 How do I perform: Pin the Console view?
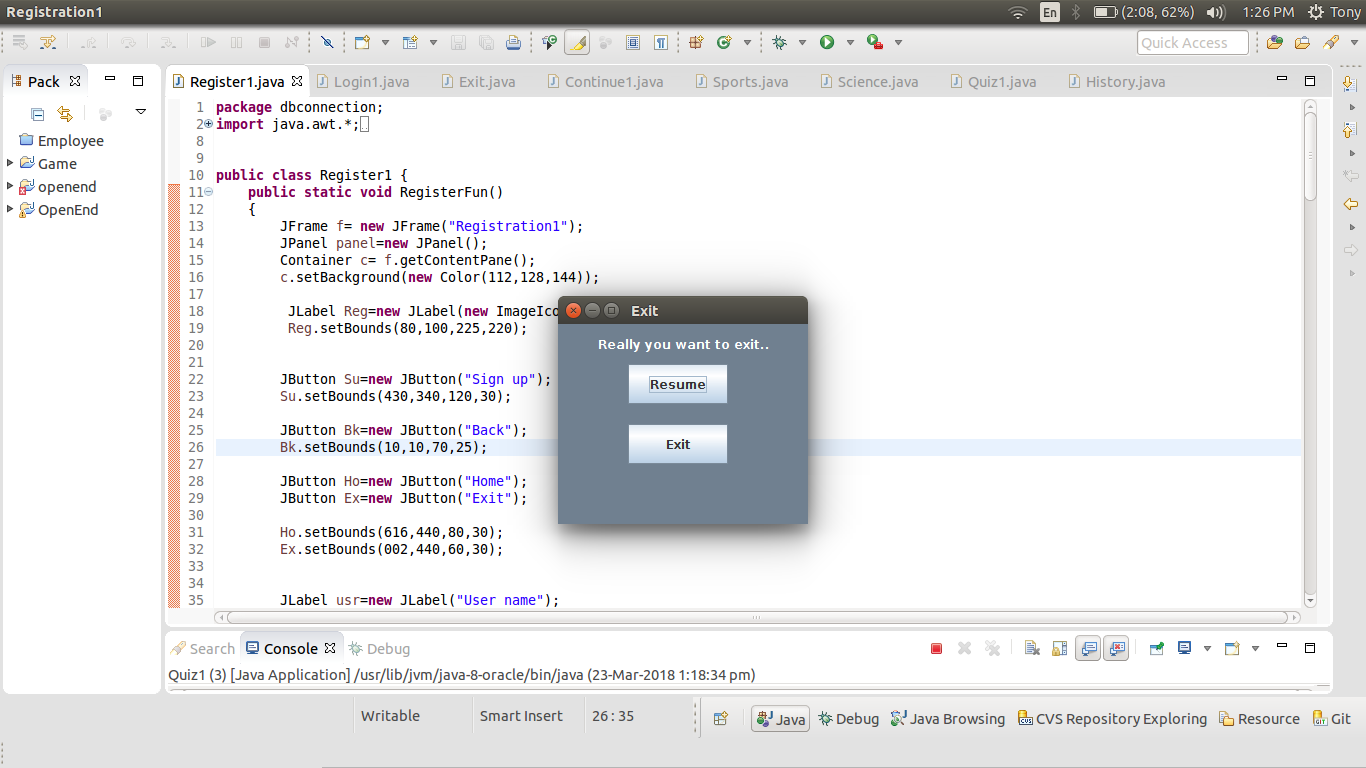1157,648
